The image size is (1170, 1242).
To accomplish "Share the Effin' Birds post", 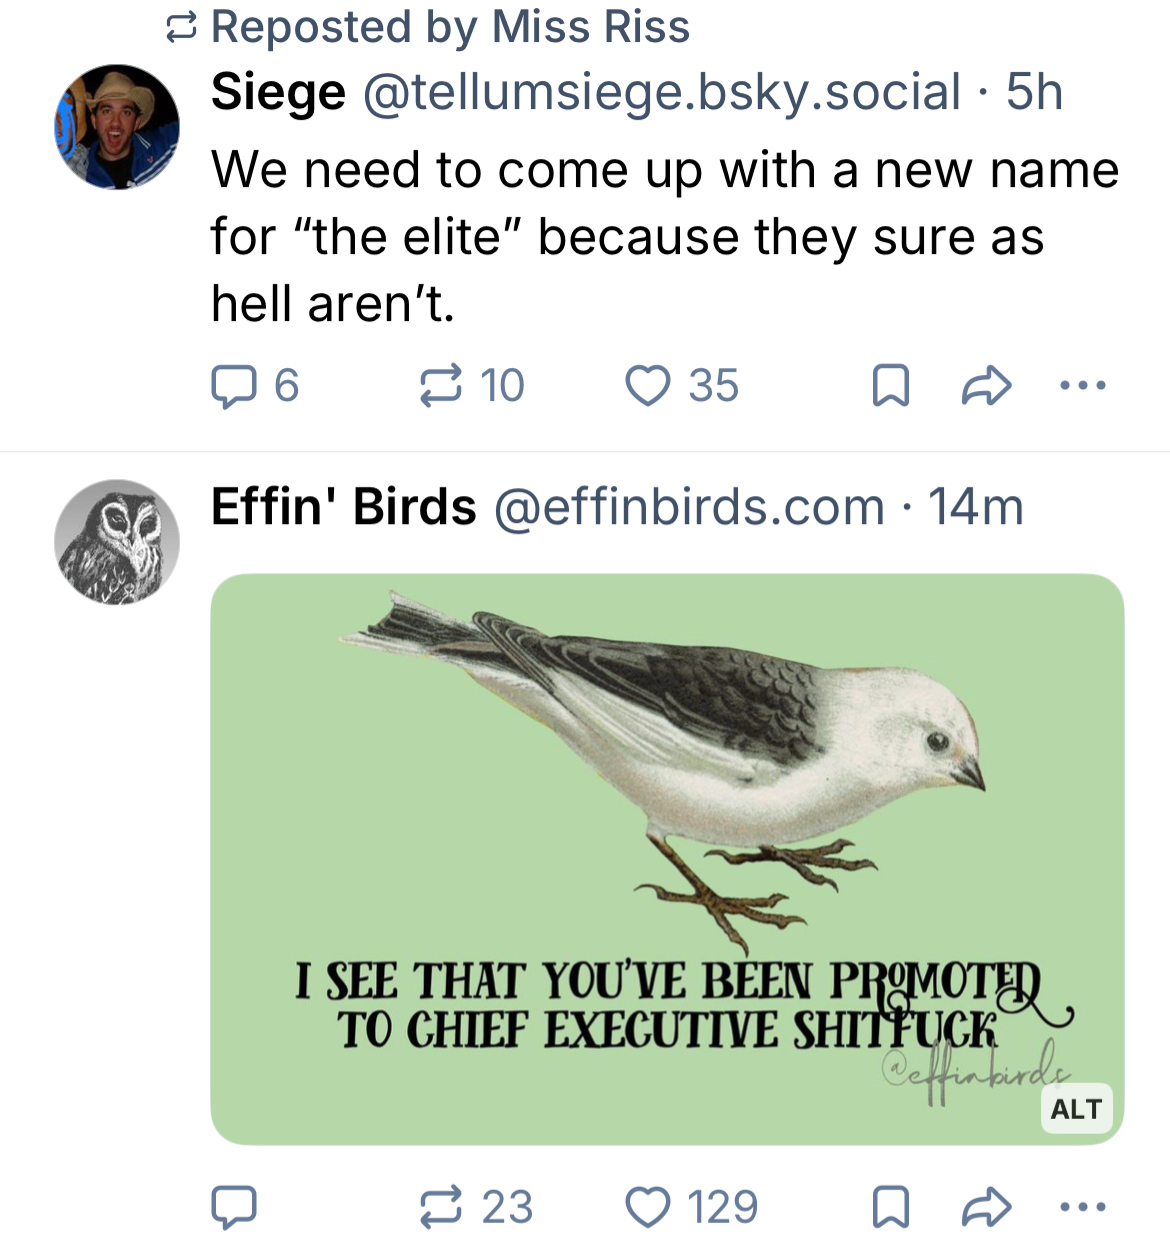I will (x=986, y=1207).
